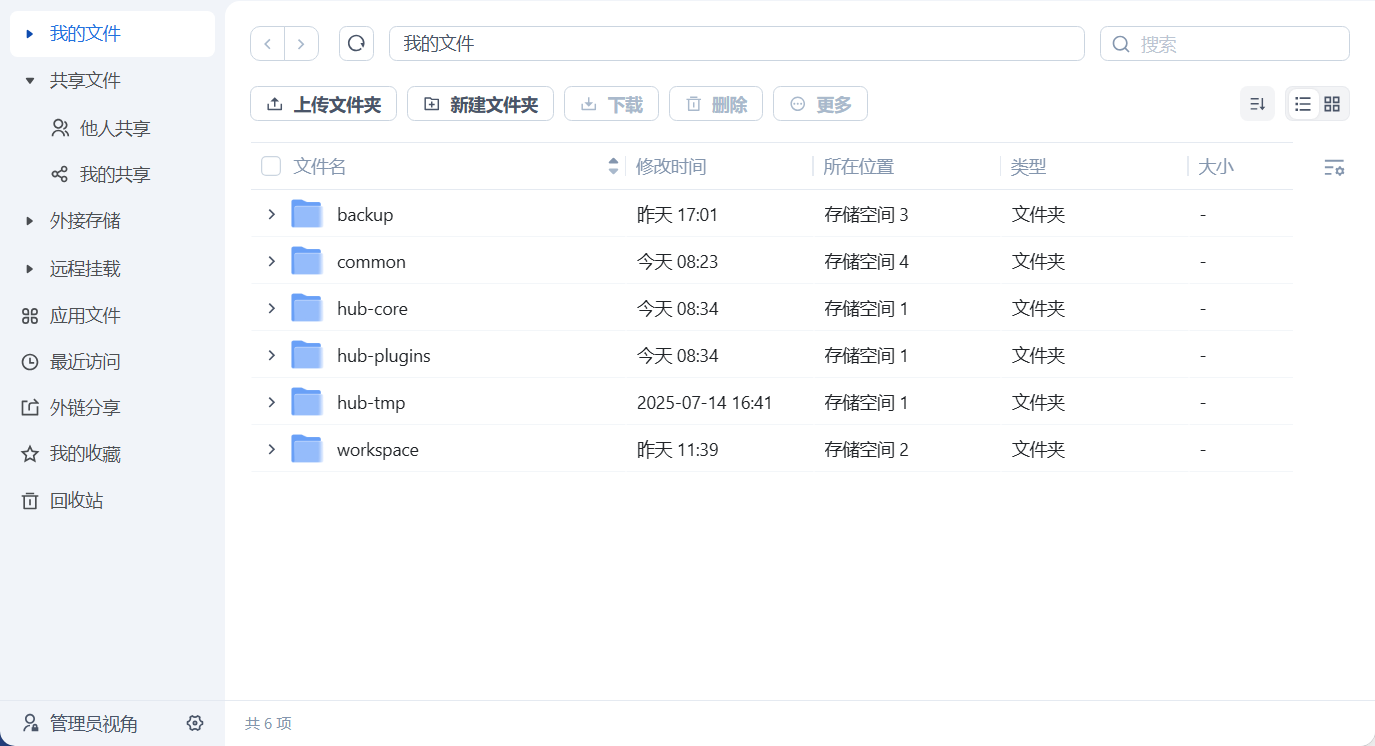1375x746 pixels.
Task: Click 存储空间 2 in workspace row
Action: click(x=866, y=449)
